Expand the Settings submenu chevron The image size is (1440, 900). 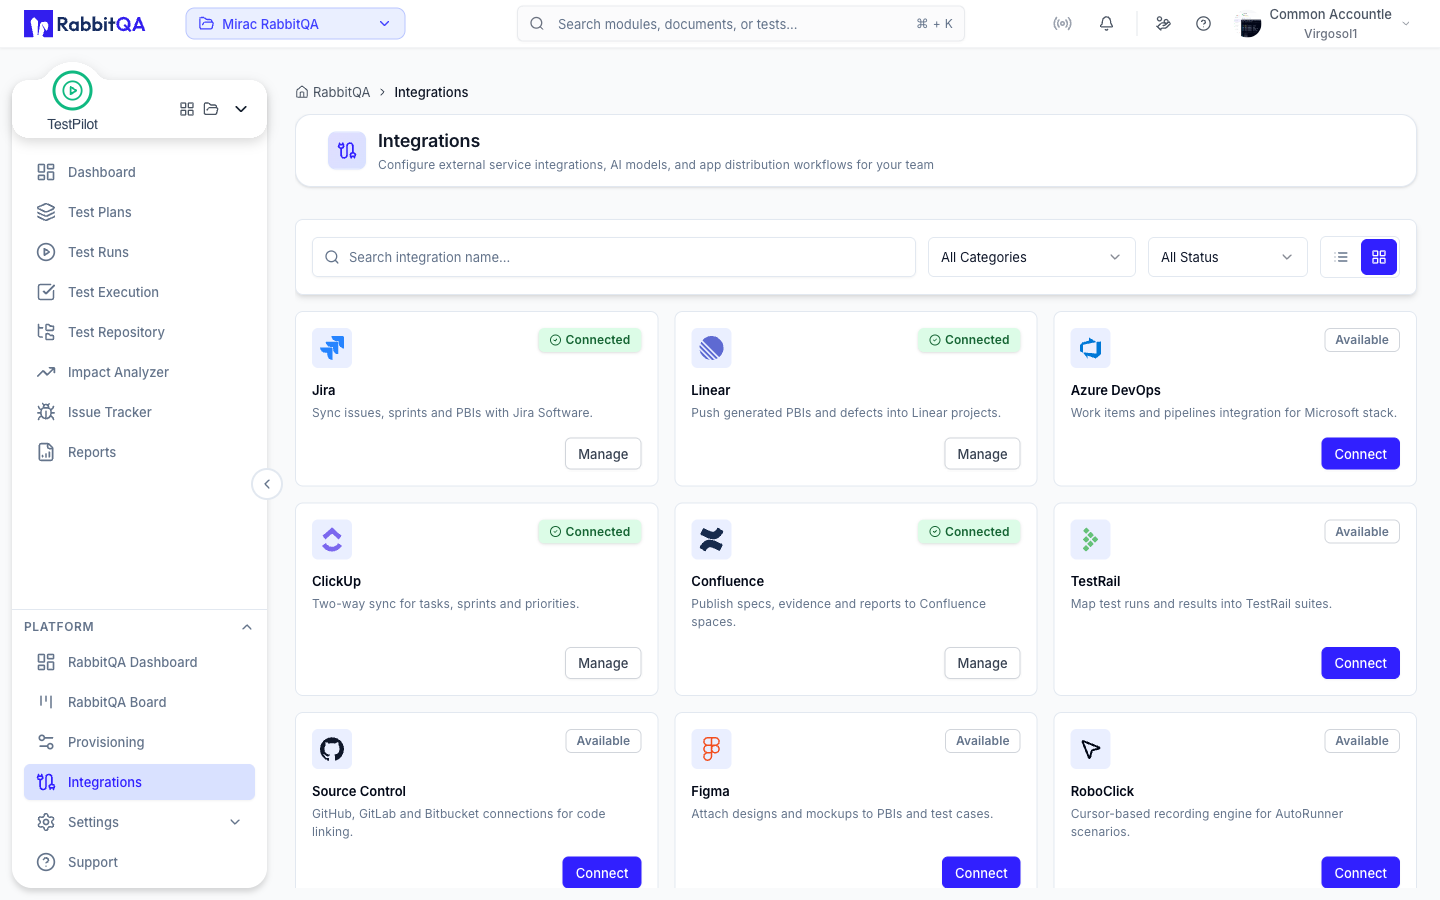click(235, 822)
